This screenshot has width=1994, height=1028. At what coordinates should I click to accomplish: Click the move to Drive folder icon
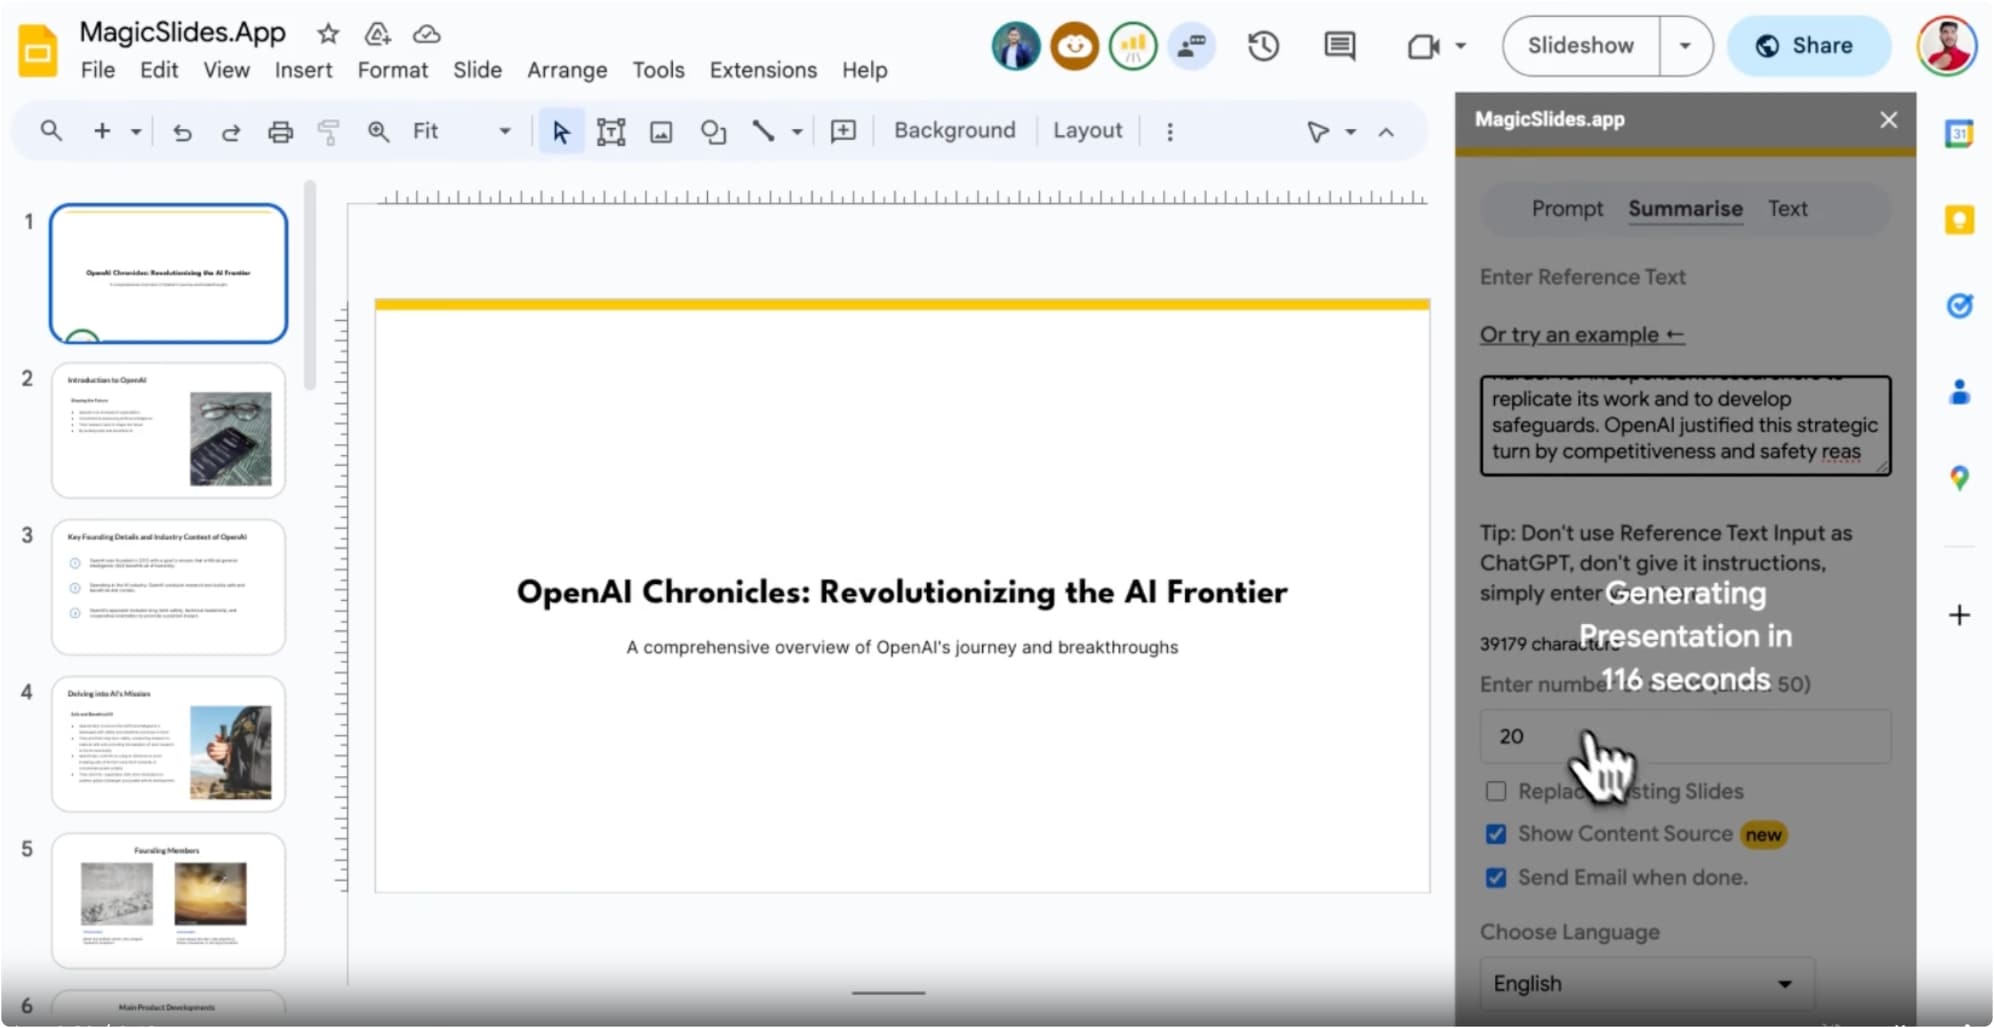pyautogui.click(x=377, y=34)
